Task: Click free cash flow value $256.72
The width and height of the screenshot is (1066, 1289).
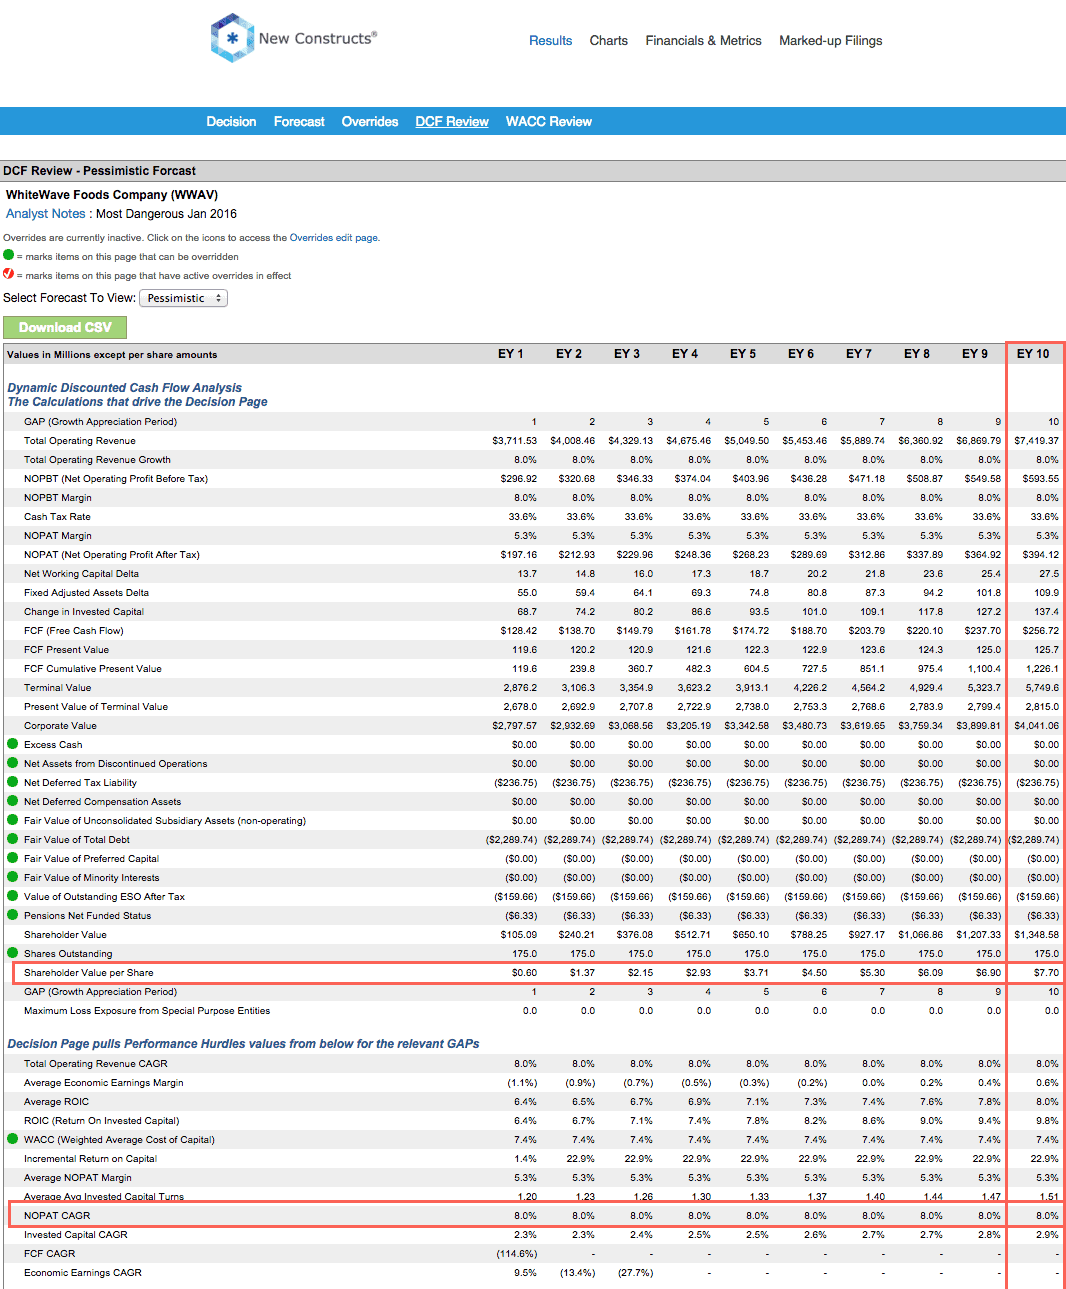Action: point(1040,631)
